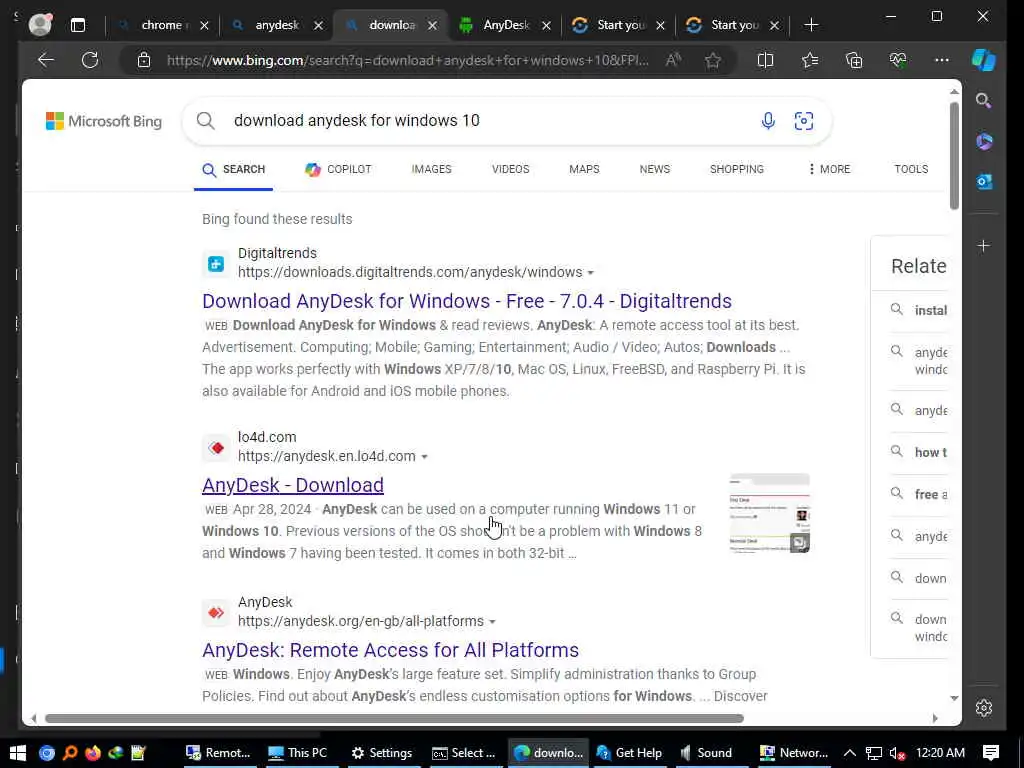The height and width of the screenshot is (768, 1024).
Task: Click the vertical page scrollbar
Action: (x=954, y=155)
